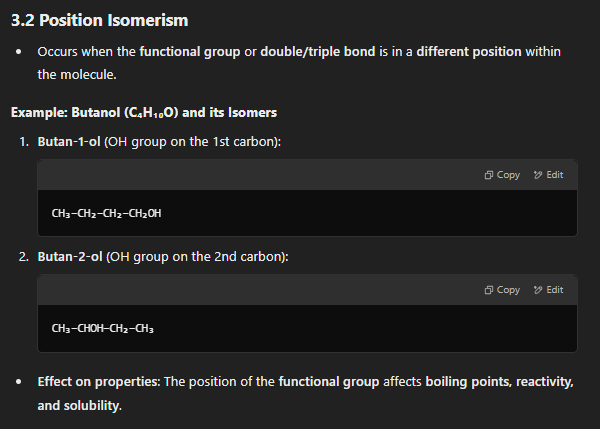
Task: Click the CH₃–CHOH–CH₂–CH₃ formula text
Action: click(103, 328)
